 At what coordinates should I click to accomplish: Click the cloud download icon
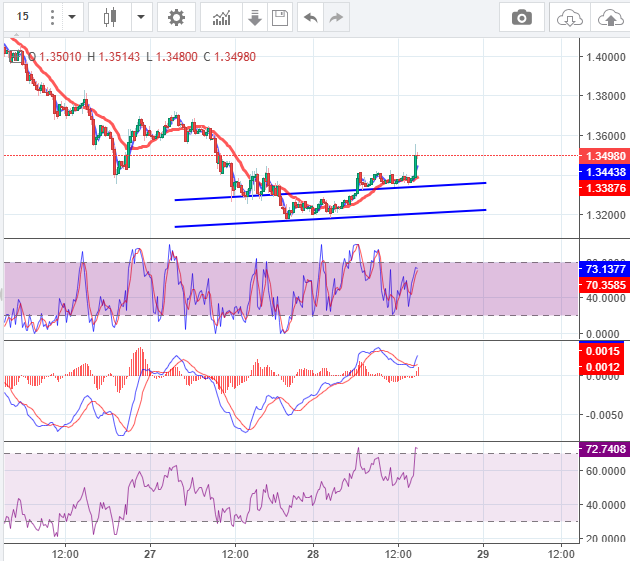pyautogui.click(x=569, y=18)
